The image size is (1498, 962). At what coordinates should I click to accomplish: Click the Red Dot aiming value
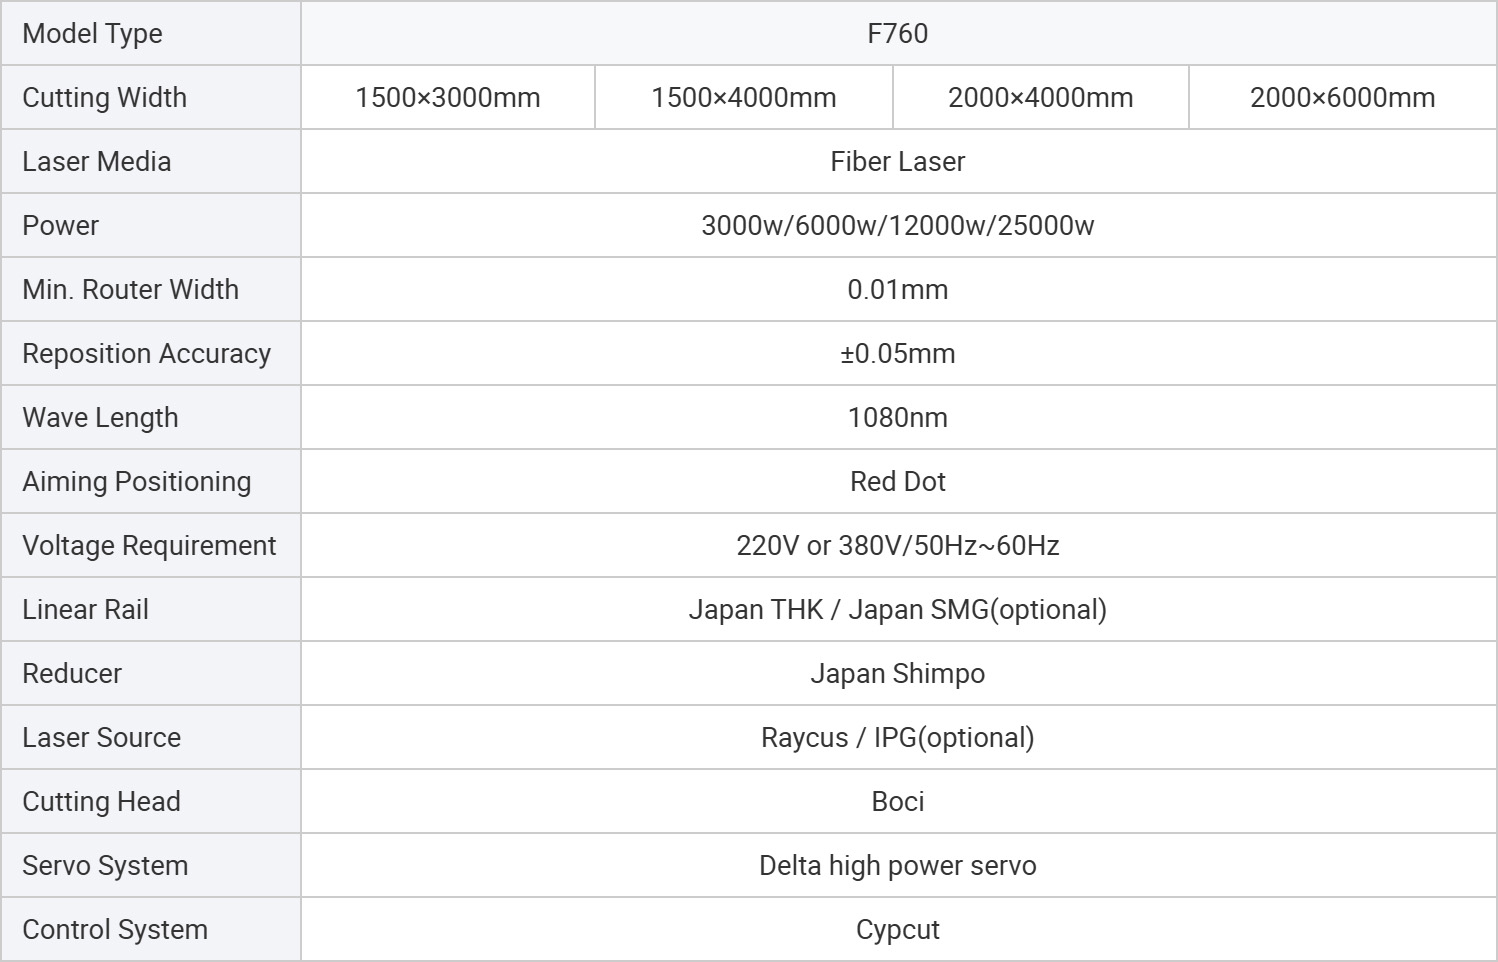tap(897, 482)
